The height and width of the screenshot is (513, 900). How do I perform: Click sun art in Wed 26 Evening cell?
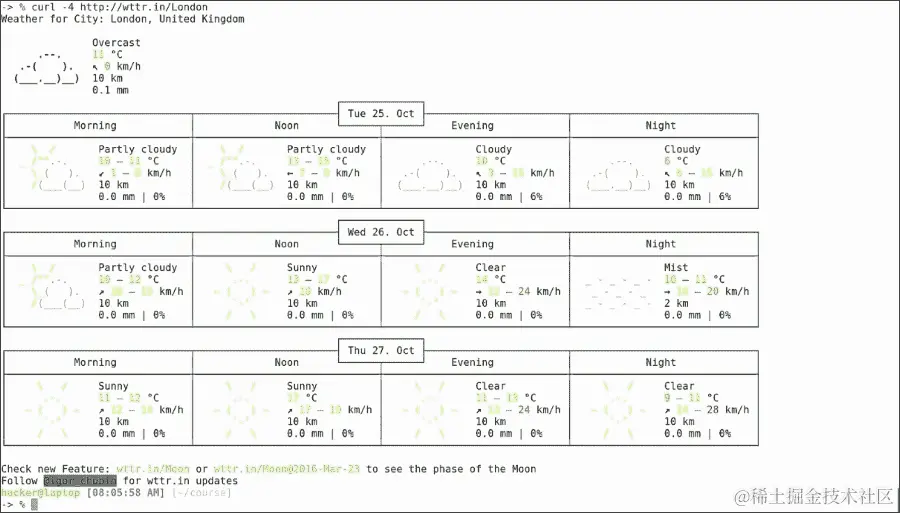[431, 292]
